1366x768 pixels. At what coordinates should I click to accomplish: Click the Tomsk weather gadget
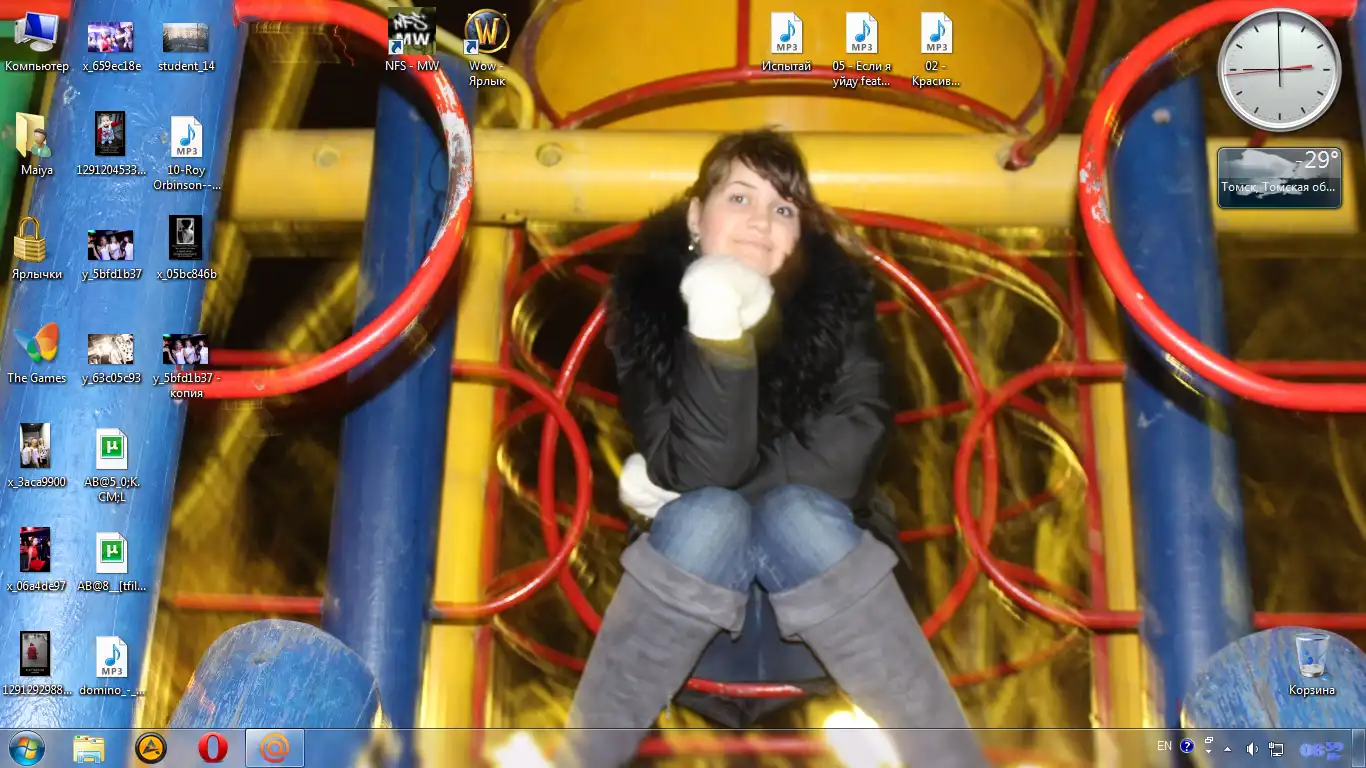[x=1278, y=178]
